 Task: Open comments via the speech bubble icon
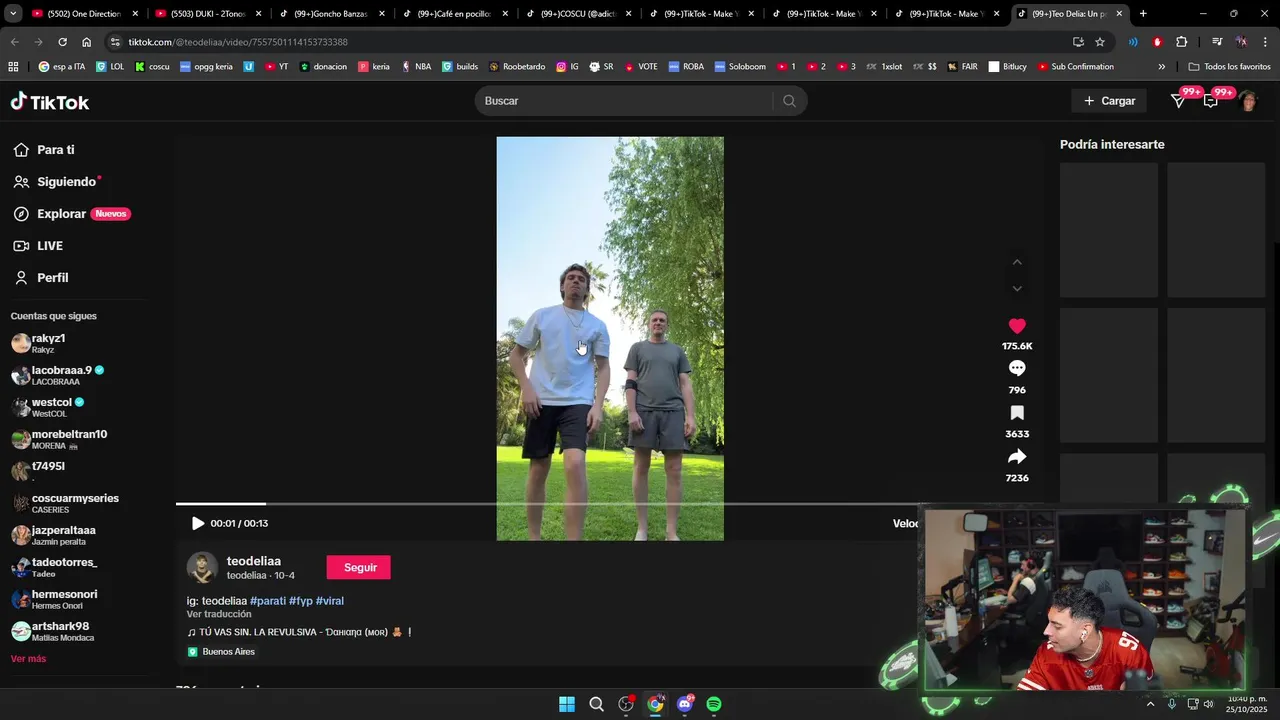[x=1017, y=369]
